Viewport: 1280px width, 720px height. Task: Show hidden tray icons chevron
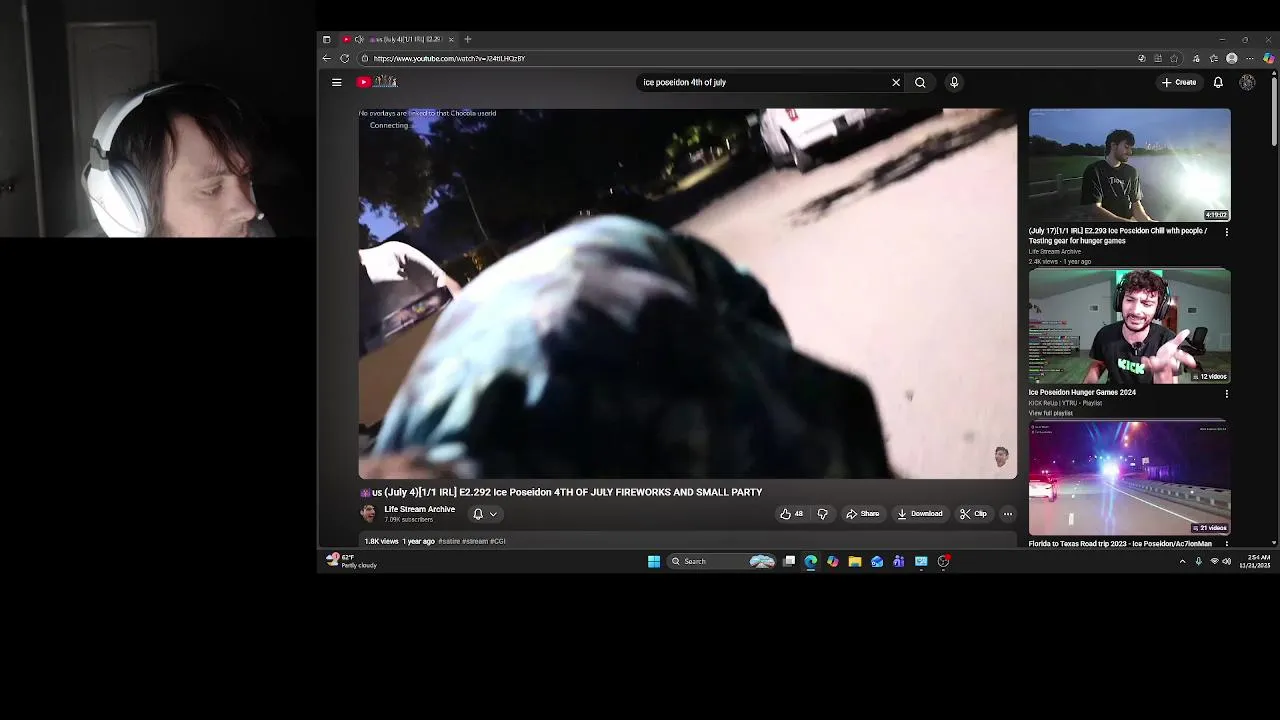(x=1182, y=561)
